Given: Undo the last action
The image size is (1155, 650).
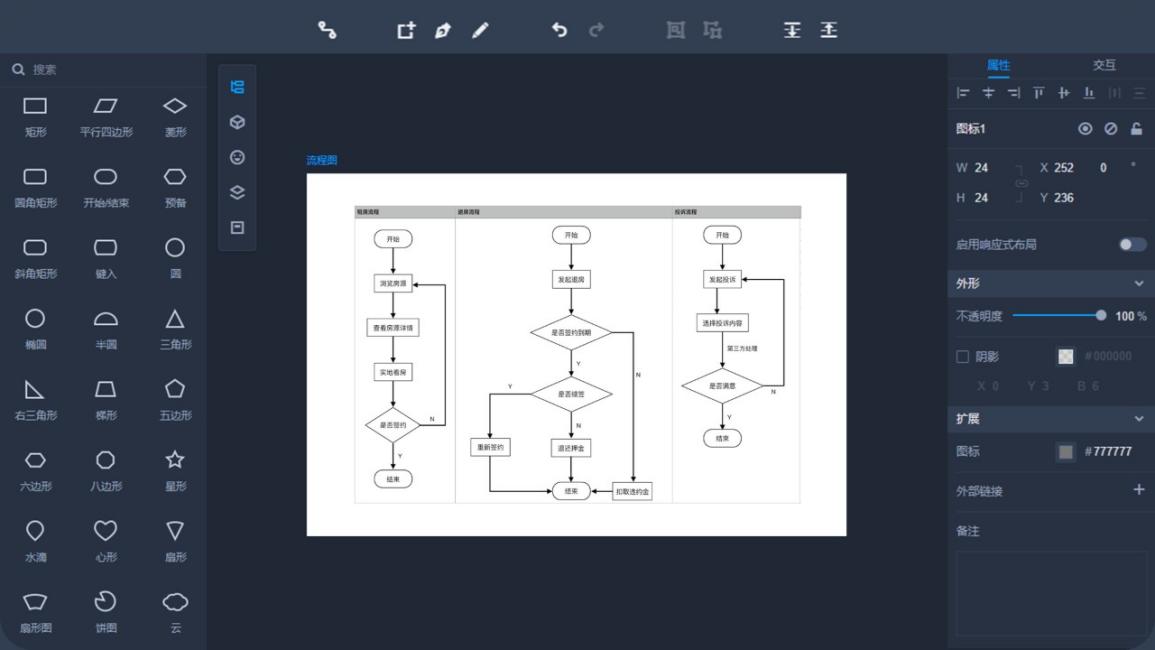Looking at the screenshot, I should coord(560,30).
